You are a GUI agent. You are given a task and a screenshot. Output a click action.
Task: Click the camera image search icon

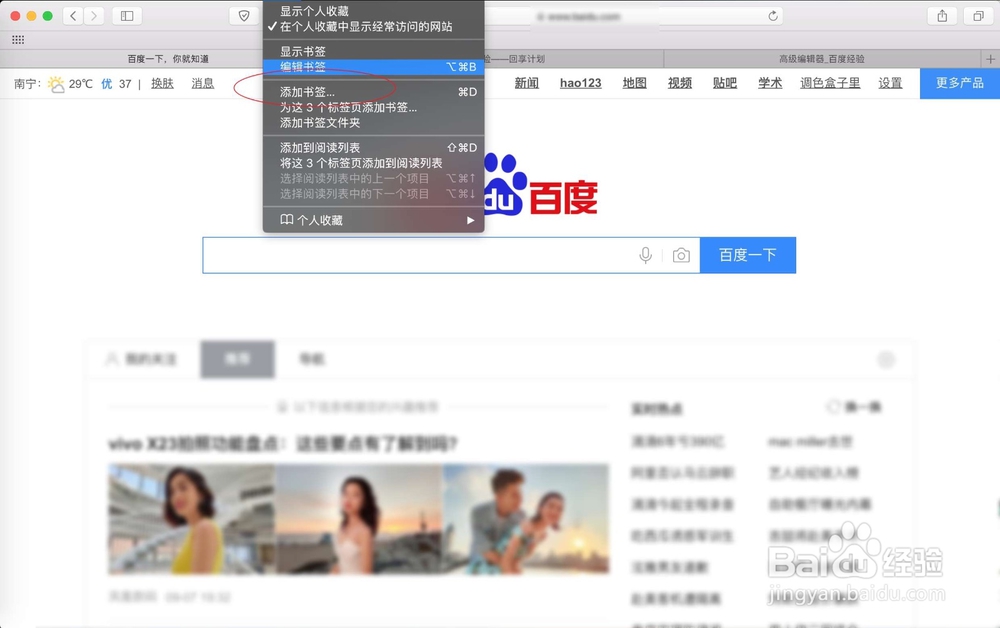tap(681, 256)
